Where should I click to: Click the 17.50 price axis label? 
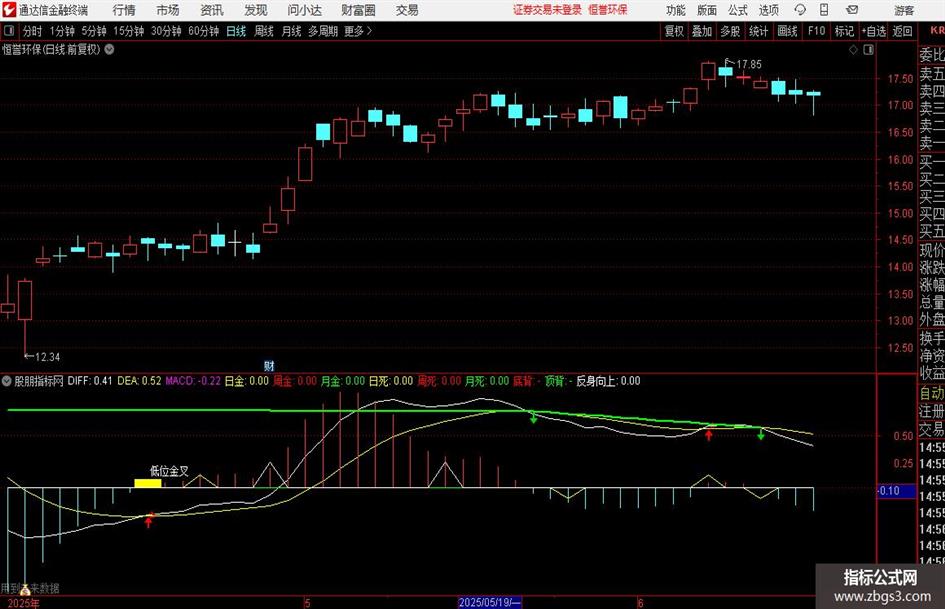pyautogui.click(x=900, y=79)
